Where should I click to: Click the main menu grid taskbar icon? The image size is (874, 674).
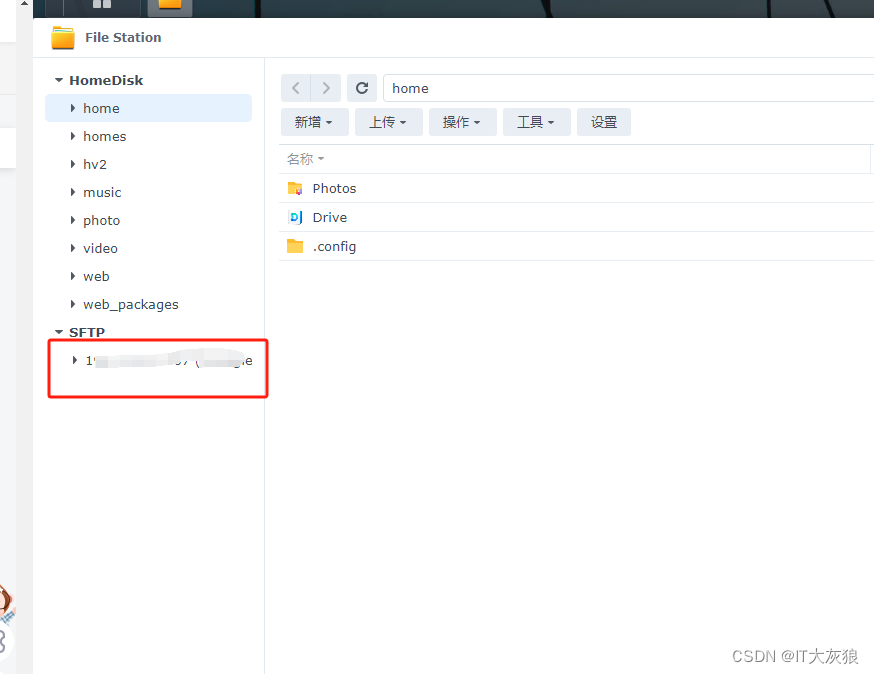102,6
